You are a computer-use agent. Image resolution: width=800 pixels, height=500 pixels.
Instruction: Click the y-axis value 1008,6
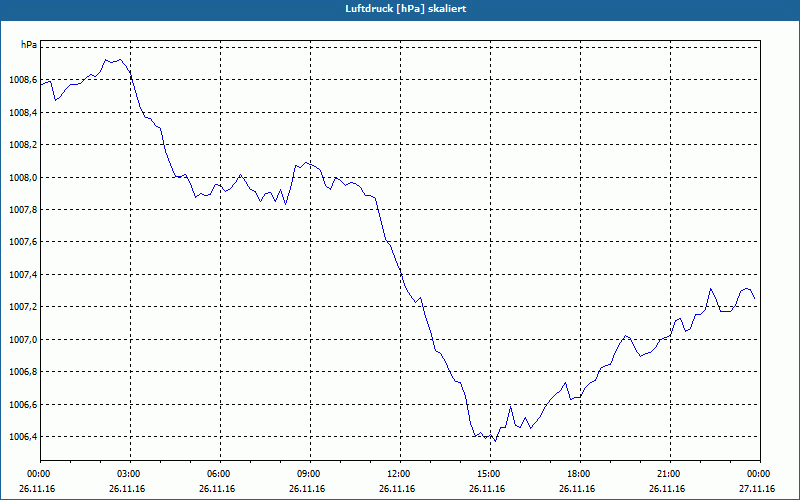23,80
